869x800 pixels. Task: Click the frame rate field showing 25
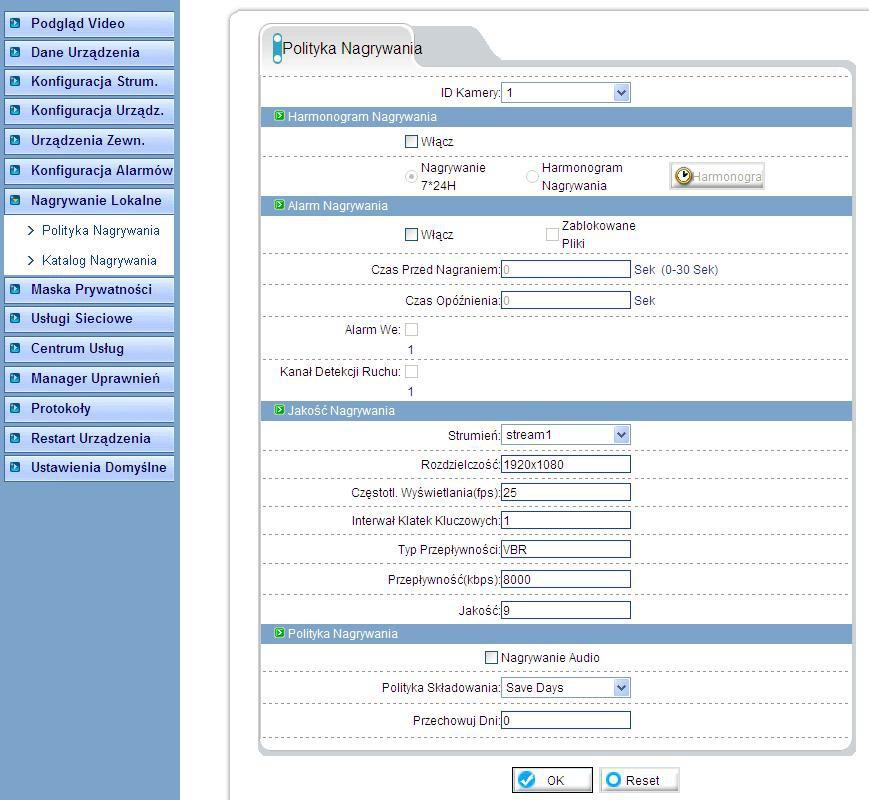tap(565, 492)
